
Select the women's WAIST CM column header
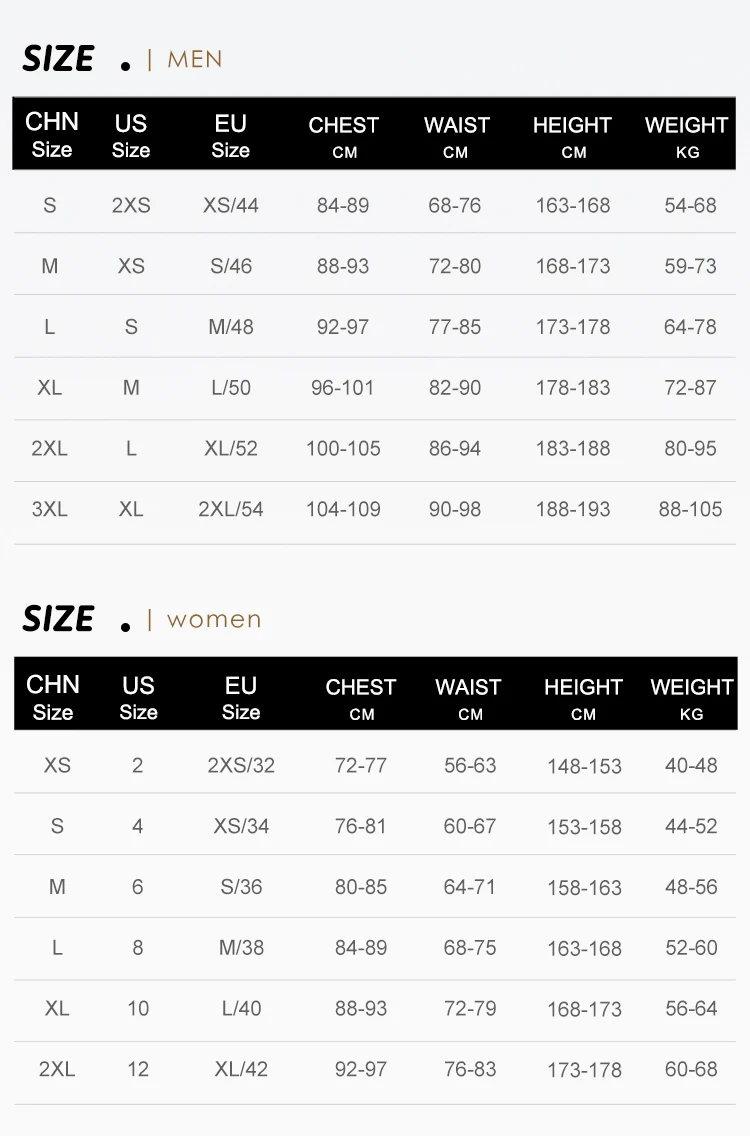[x=468, y=698]
